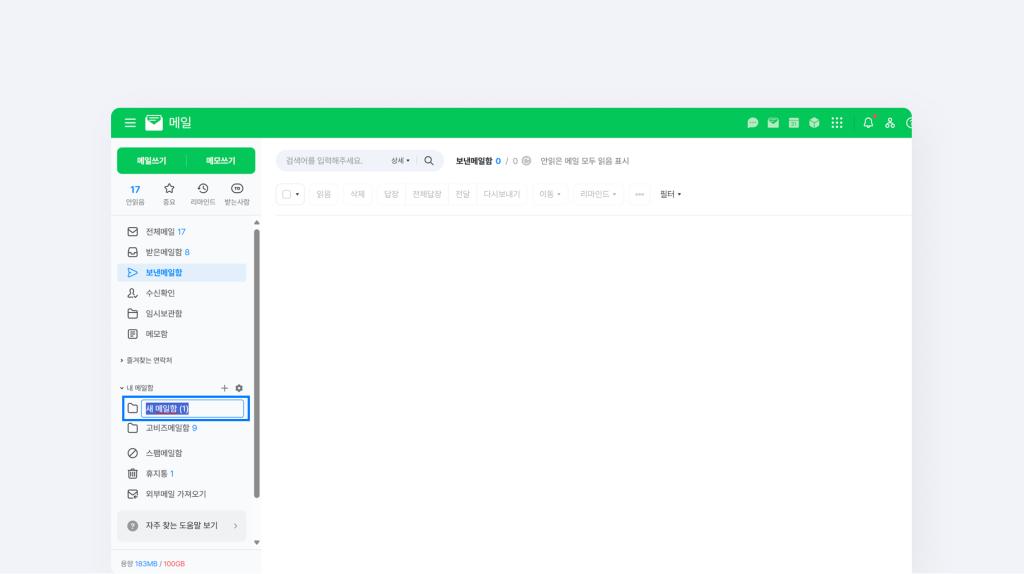Go to the 휴지통 trash folder
Viewport: 1024px width, 574px height.
click(x=156, y=474)
